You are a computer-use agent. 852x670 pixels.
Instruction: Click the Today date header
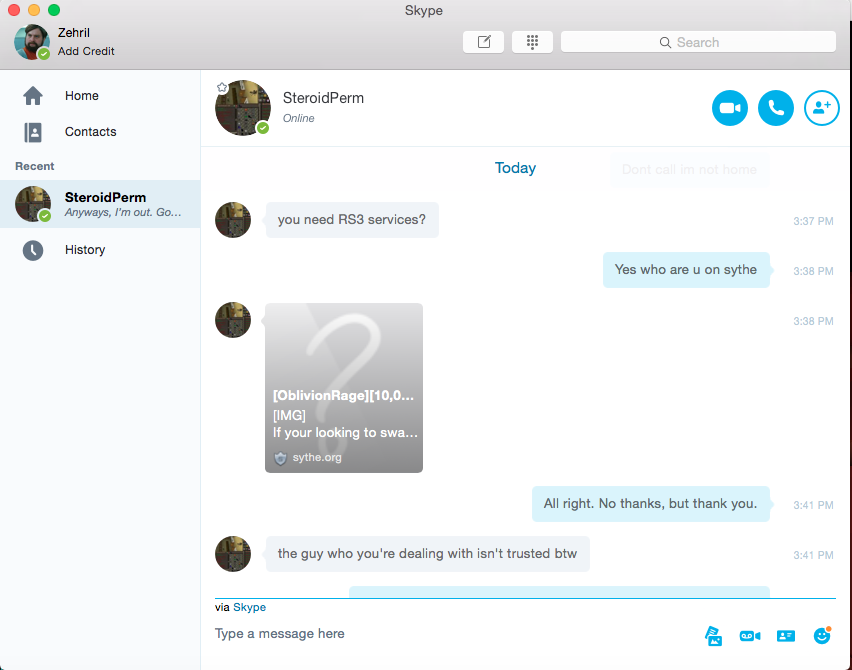coord(515,168)
